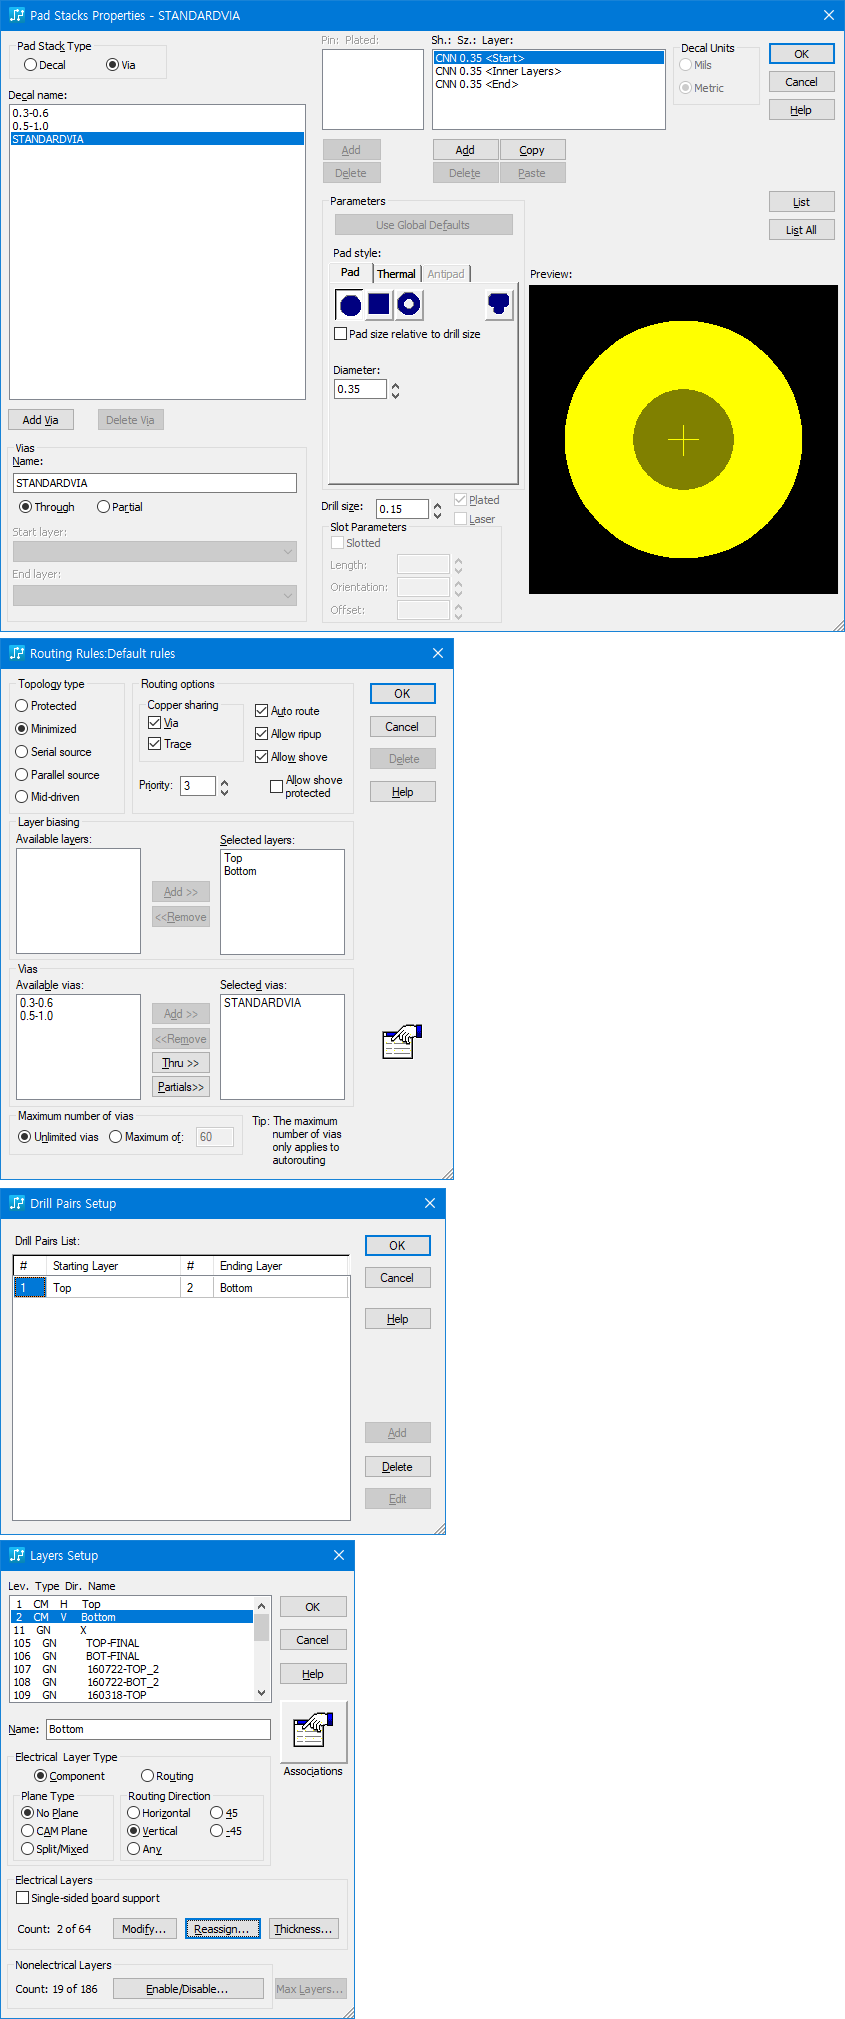
Task: Decrease the routing Priority with the down arrow
Action: [224, 792]
